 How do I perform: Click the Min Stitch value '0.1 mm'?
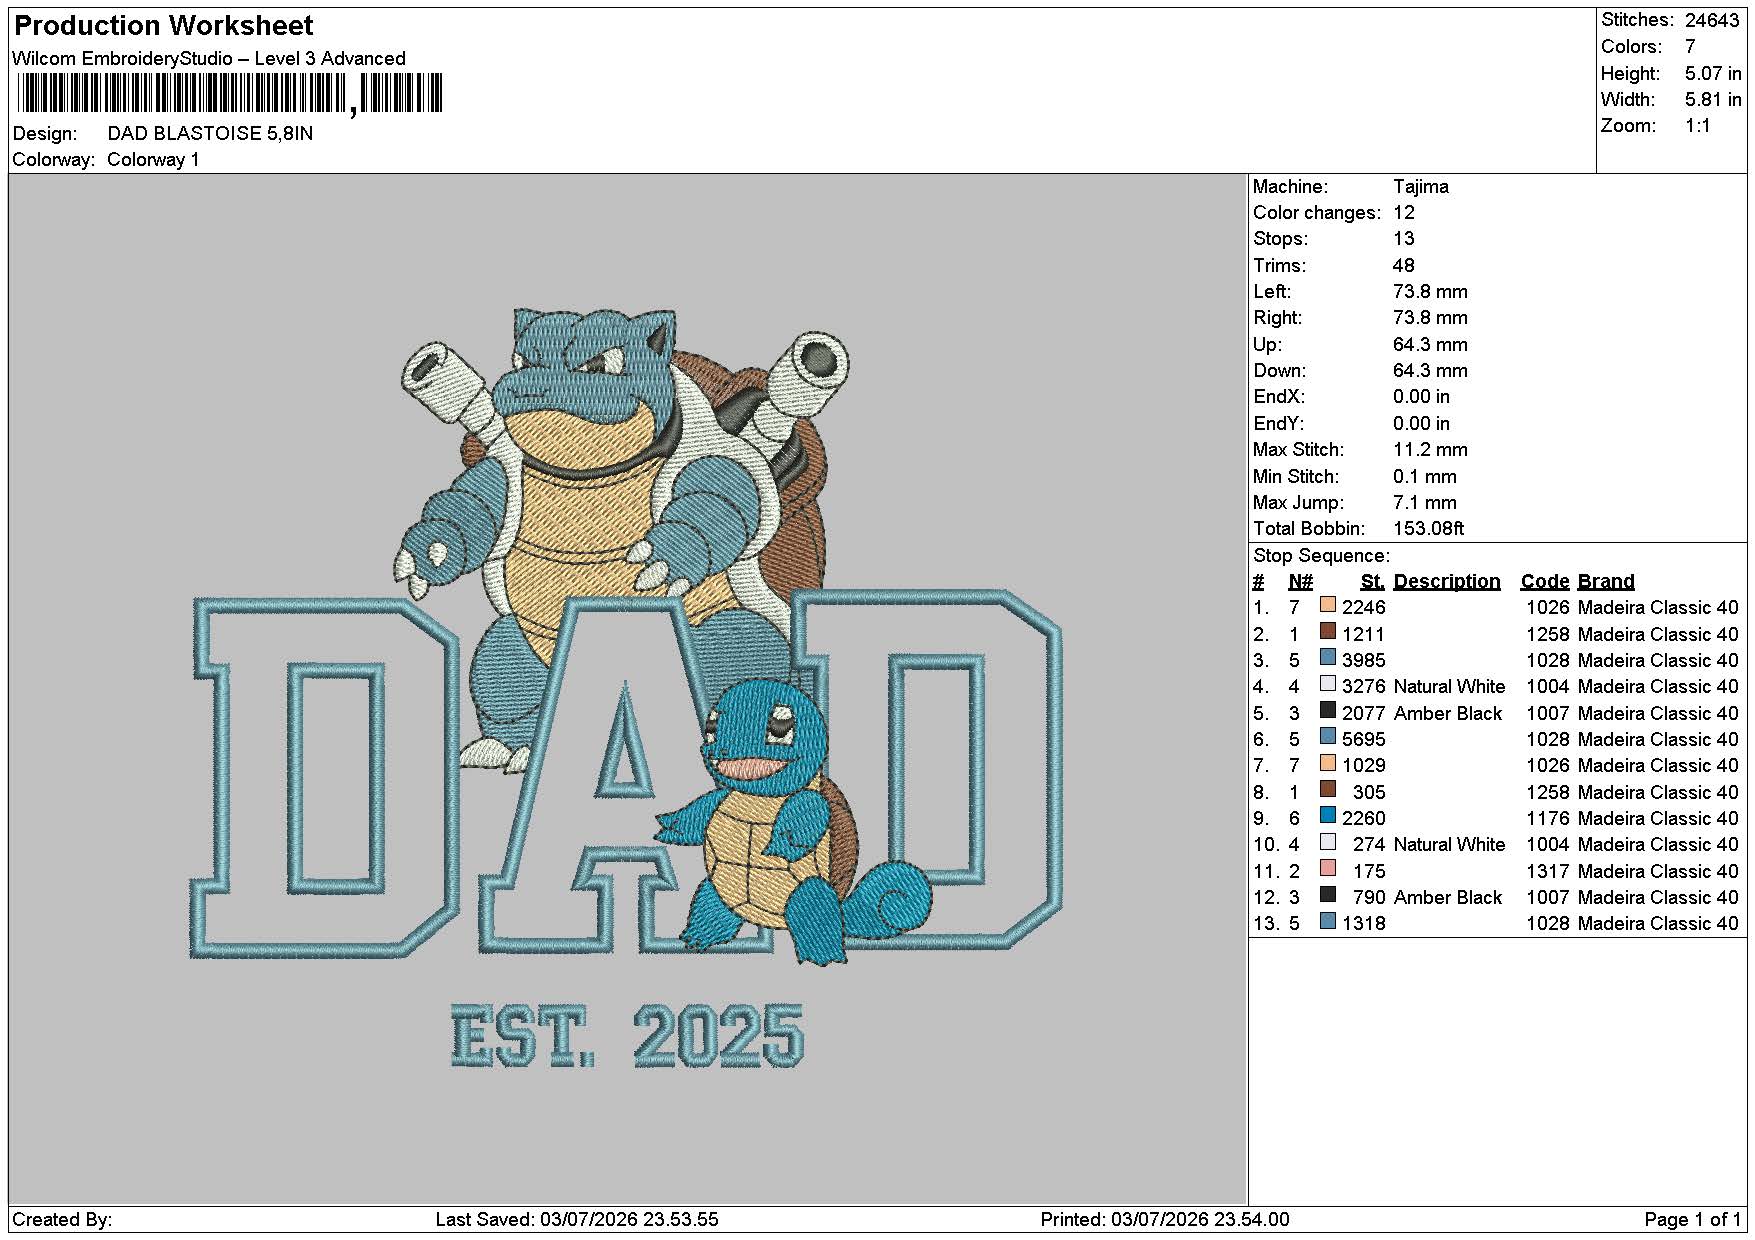tap(1425, 476)
